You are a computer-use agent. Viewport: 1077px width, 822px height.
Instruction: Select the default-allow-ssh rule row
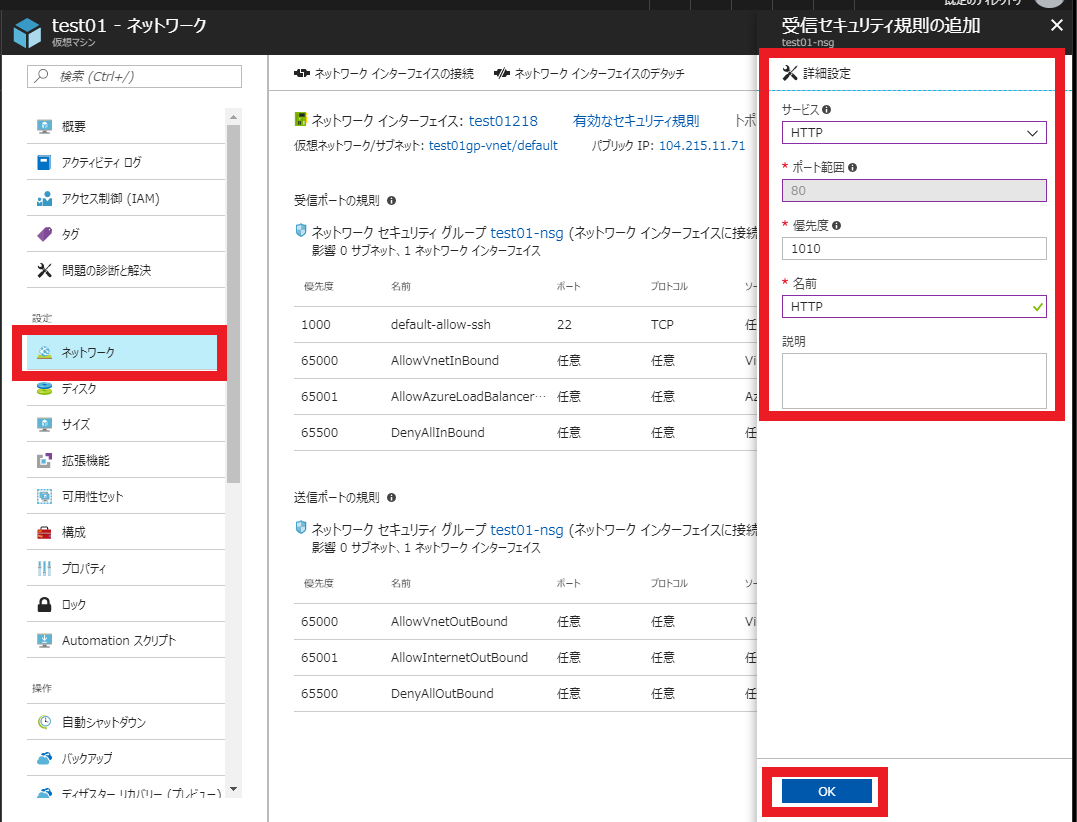(525, 325)
